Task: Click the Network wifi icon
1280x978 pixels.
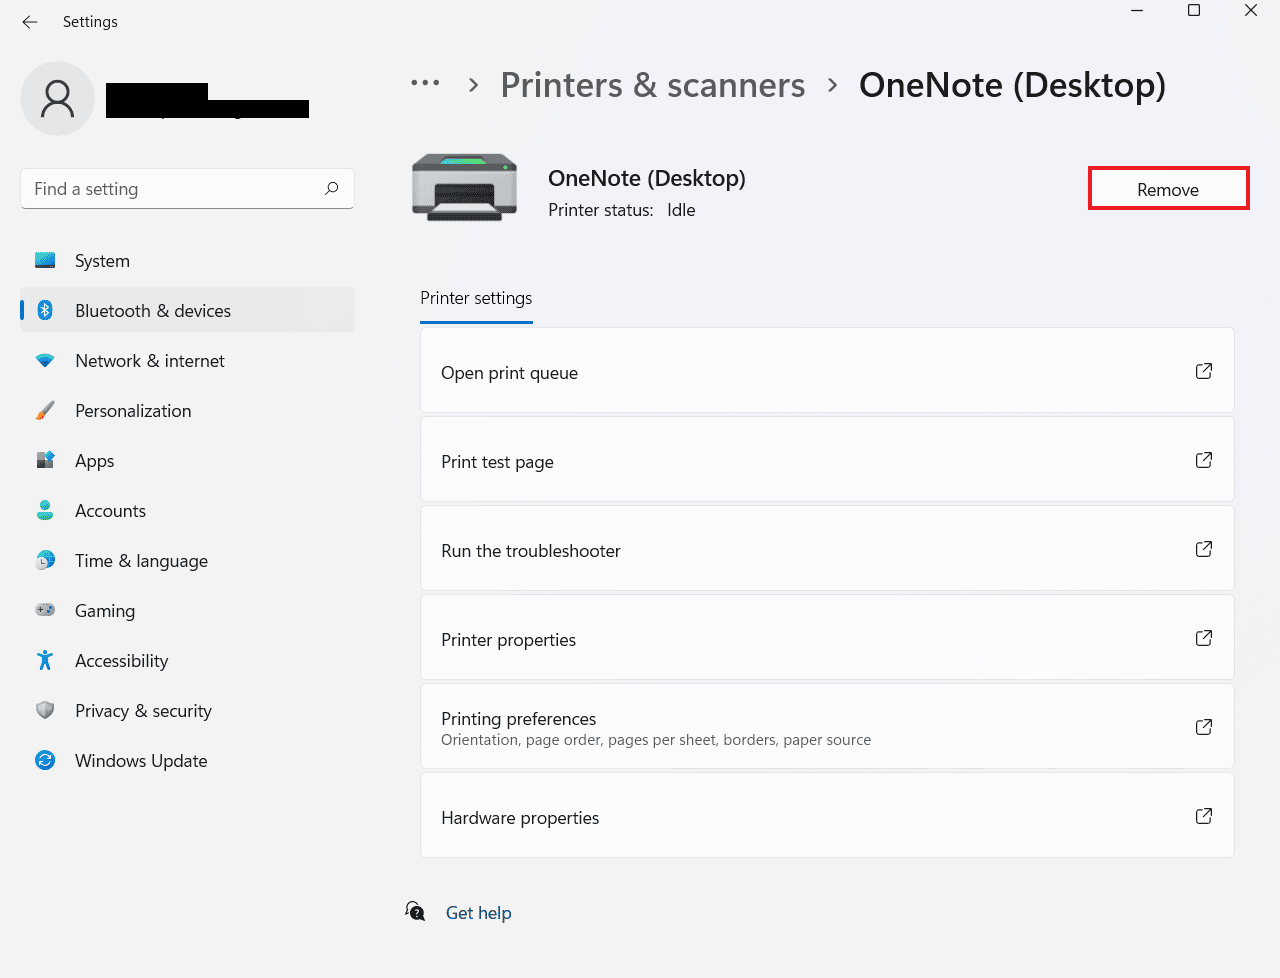Action: [x=45, y=361]
